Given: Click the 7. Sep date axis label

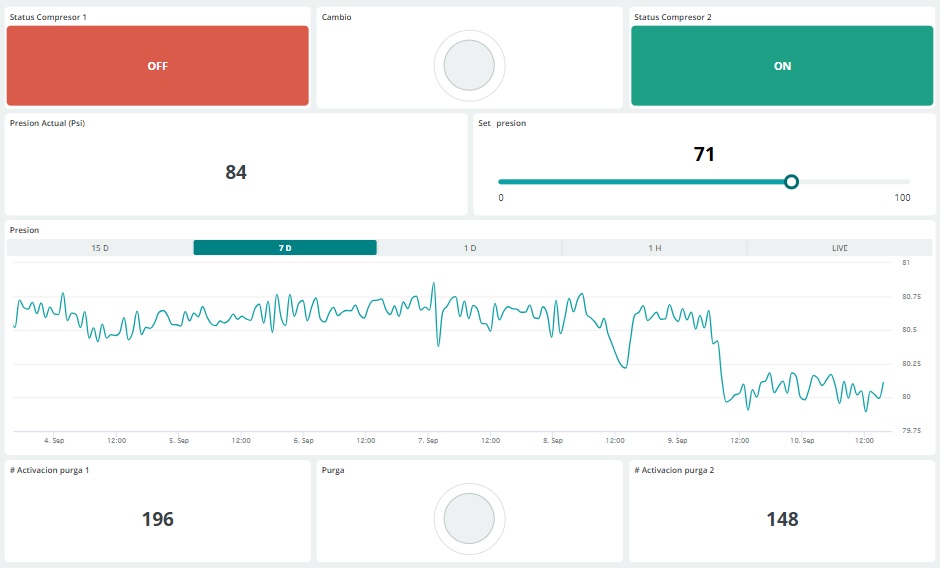Looking at the screenshot, I should pos(428,440).
